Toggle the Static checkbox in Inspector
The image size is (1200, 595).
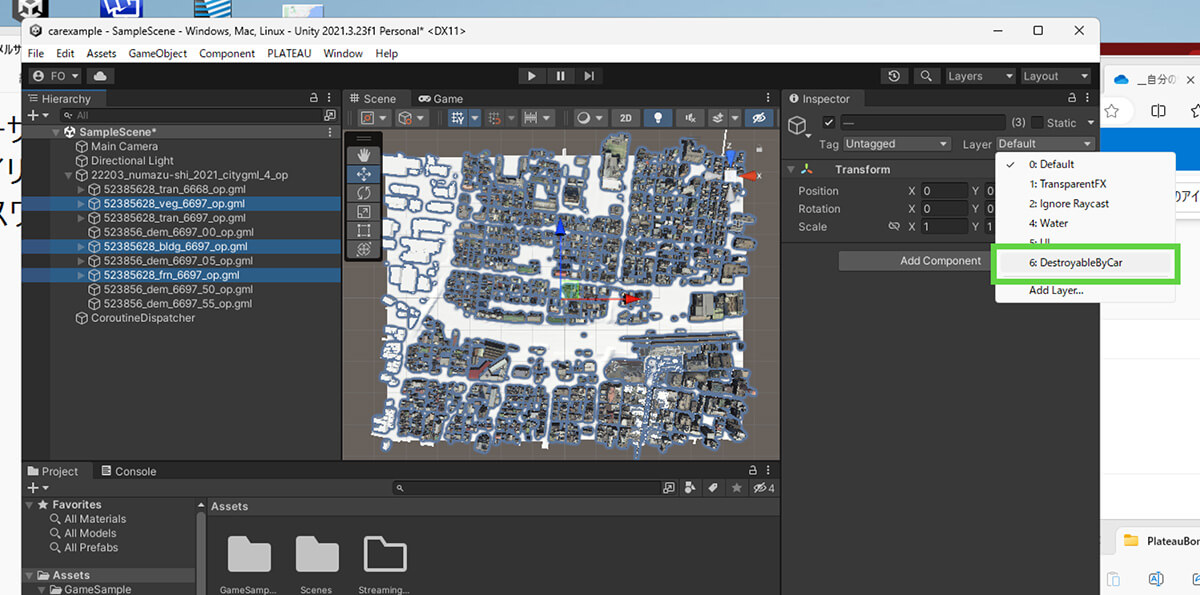(1037, 123)
